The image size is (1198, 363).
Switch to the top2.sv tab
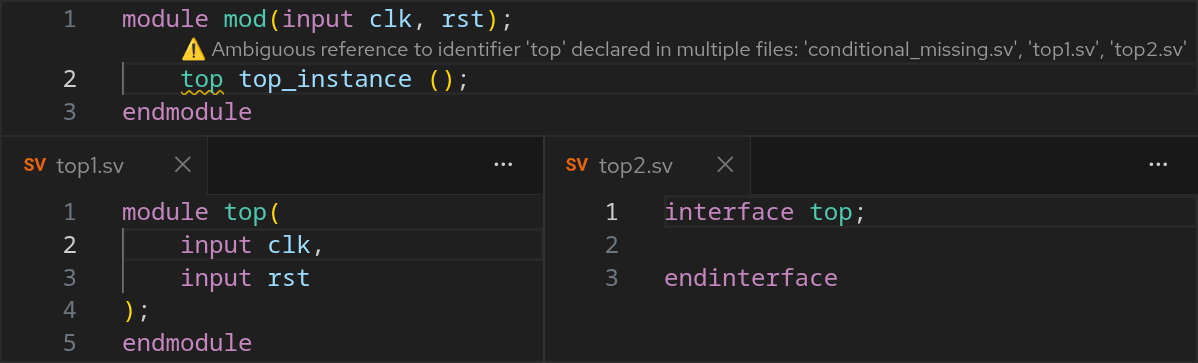[647, 165]
